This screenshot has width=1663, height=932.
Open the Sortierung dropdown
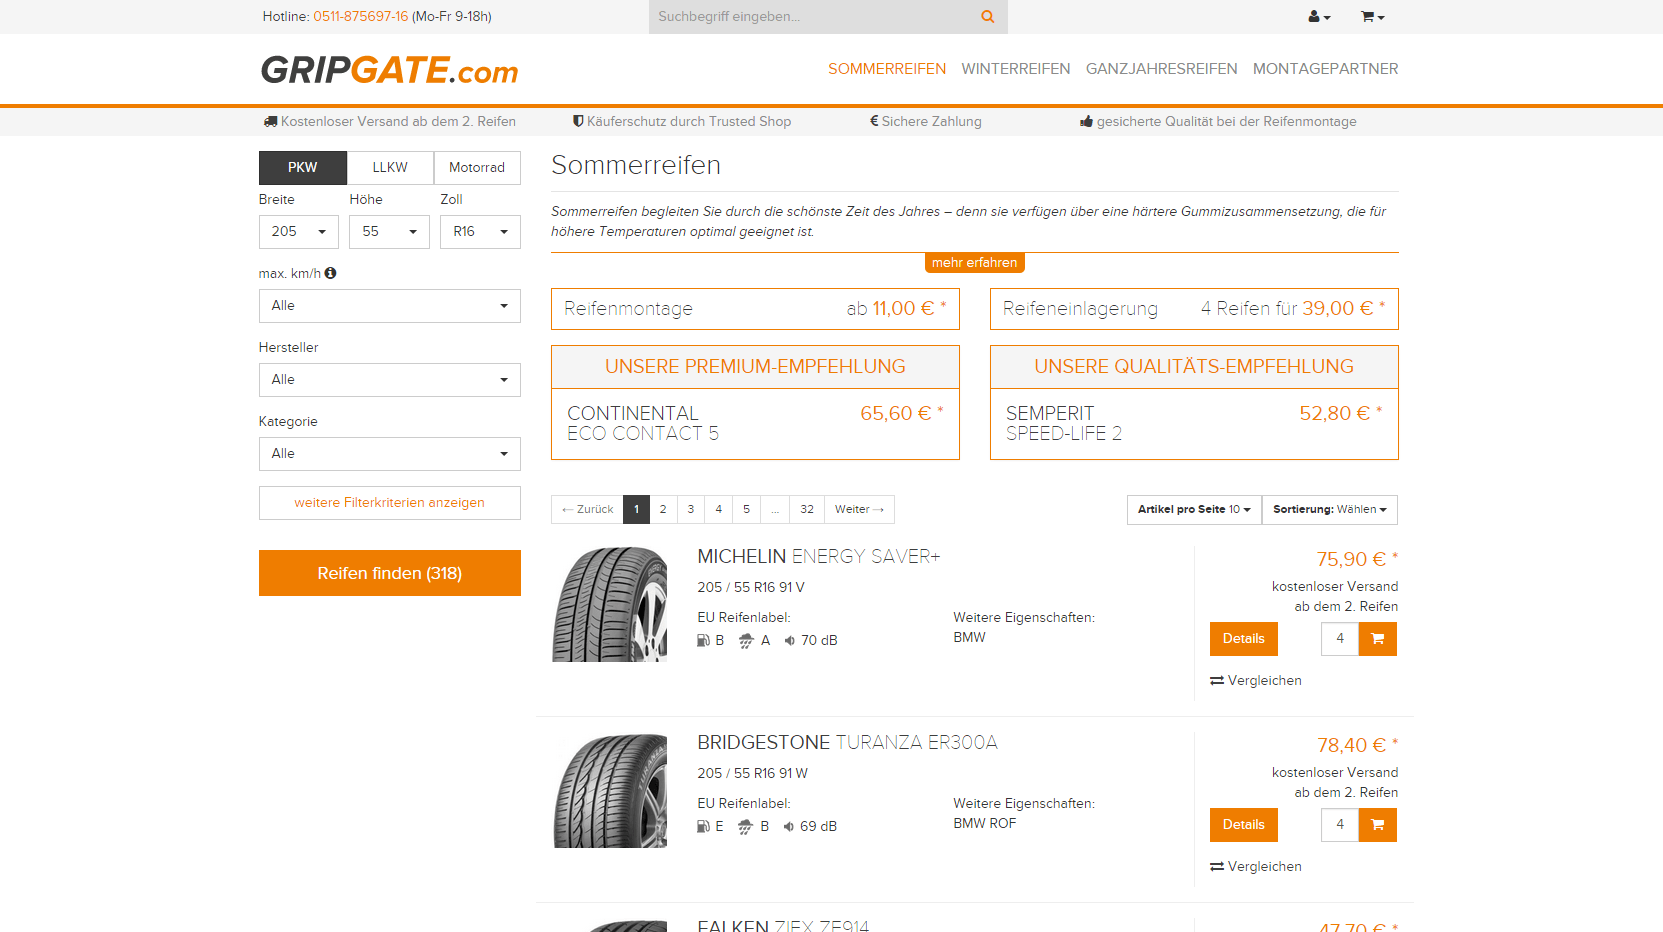point(1330,510)
